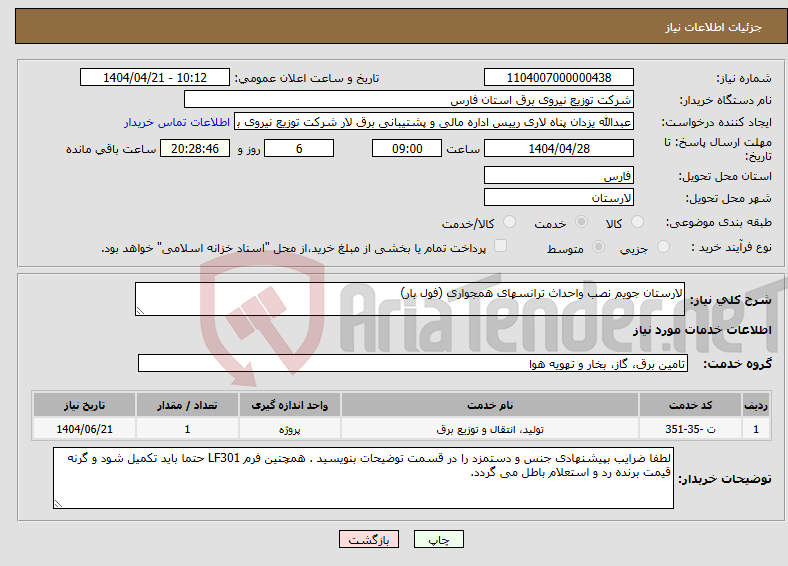
Task: Click service code cell ت -35-351
Action: coord(691,429)
